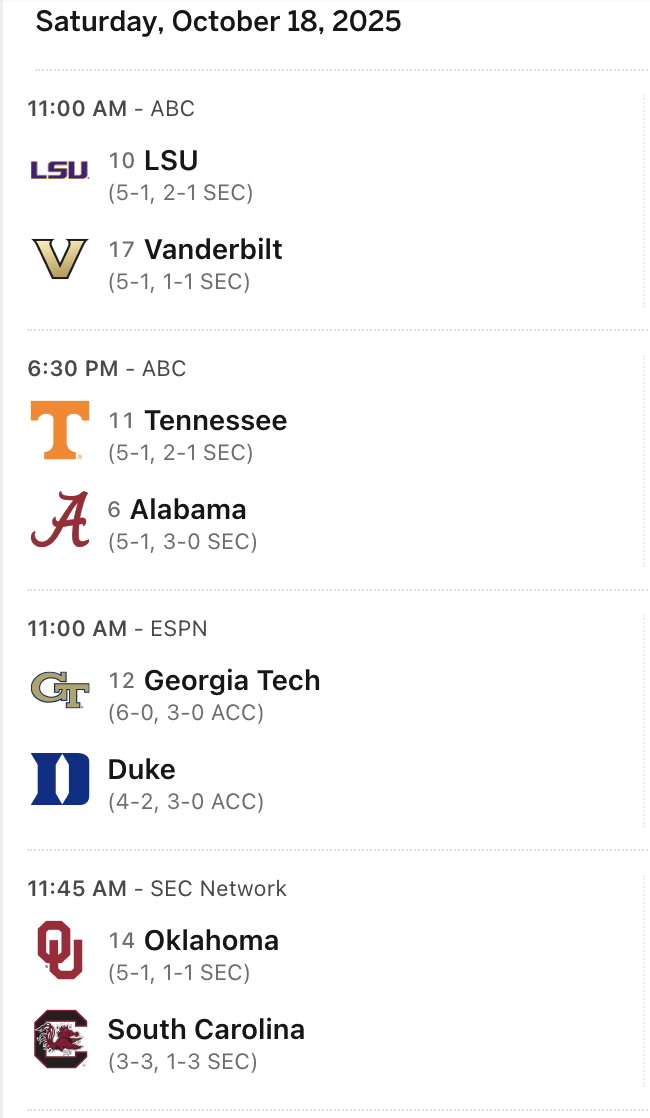
Task: Open the Vanderbilt team link
Action: pos(213,249)
